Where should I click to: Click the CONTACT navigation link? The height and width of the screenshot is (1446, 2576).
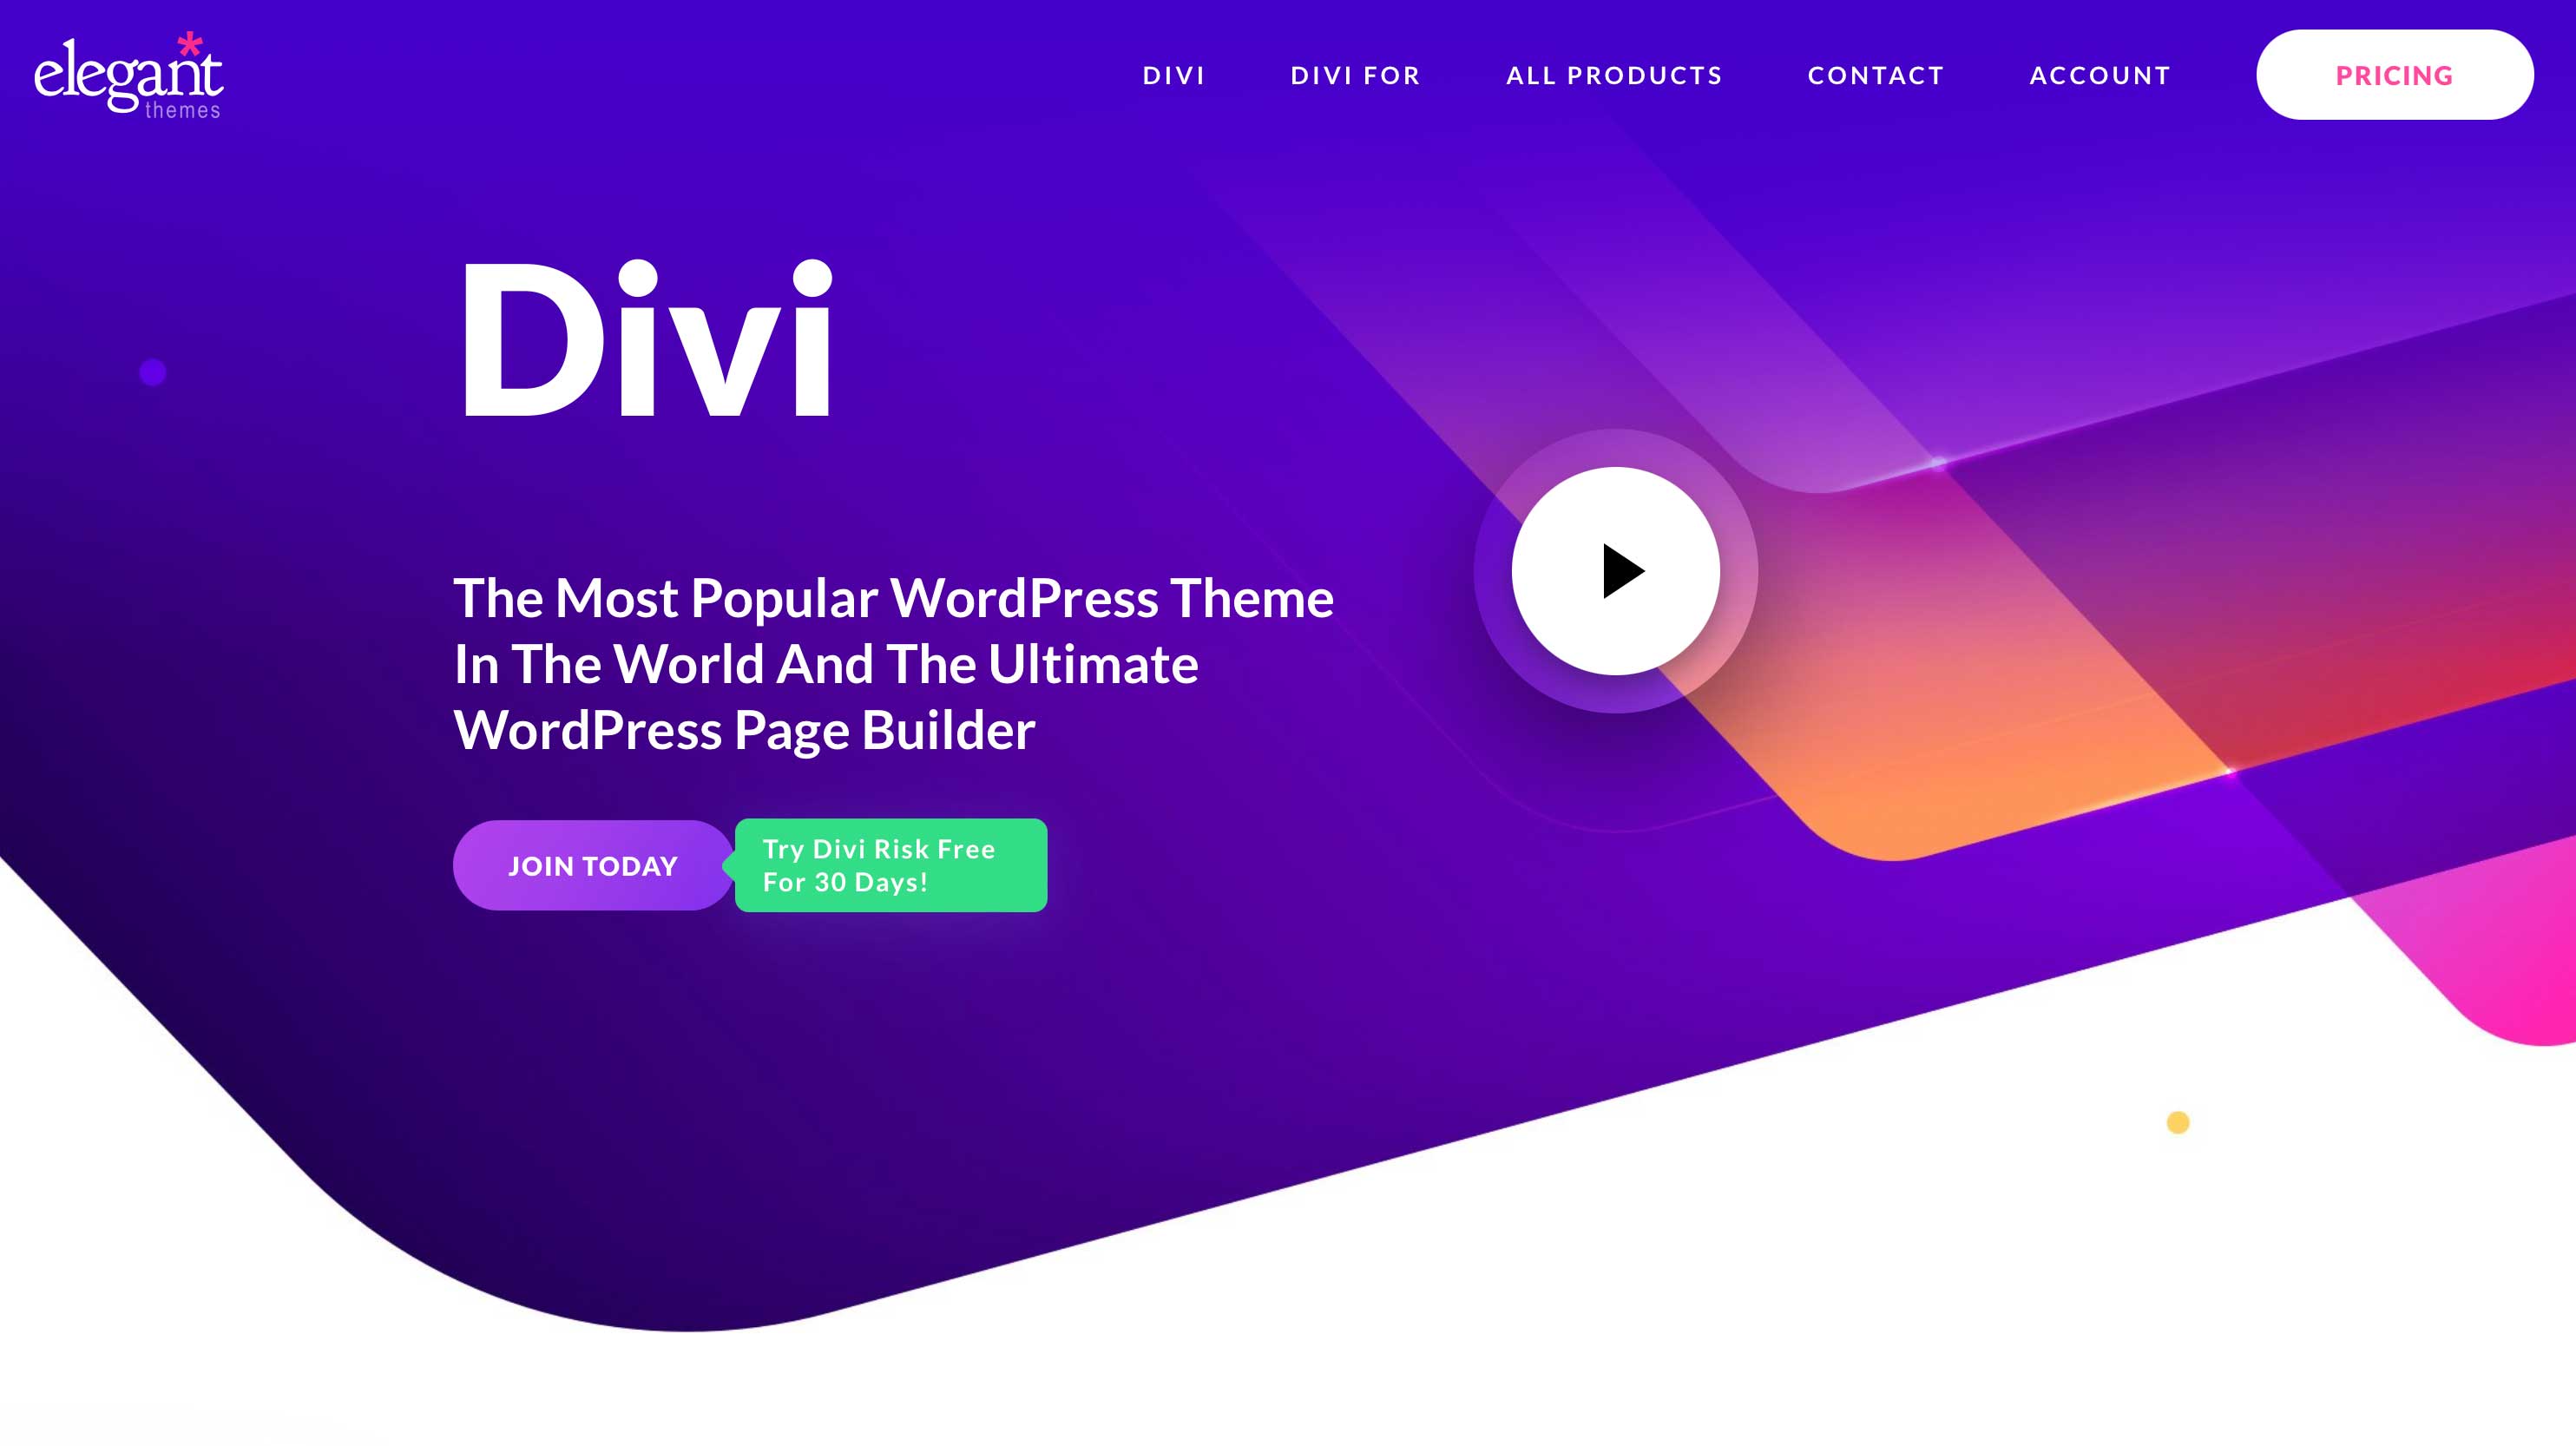1876,75
